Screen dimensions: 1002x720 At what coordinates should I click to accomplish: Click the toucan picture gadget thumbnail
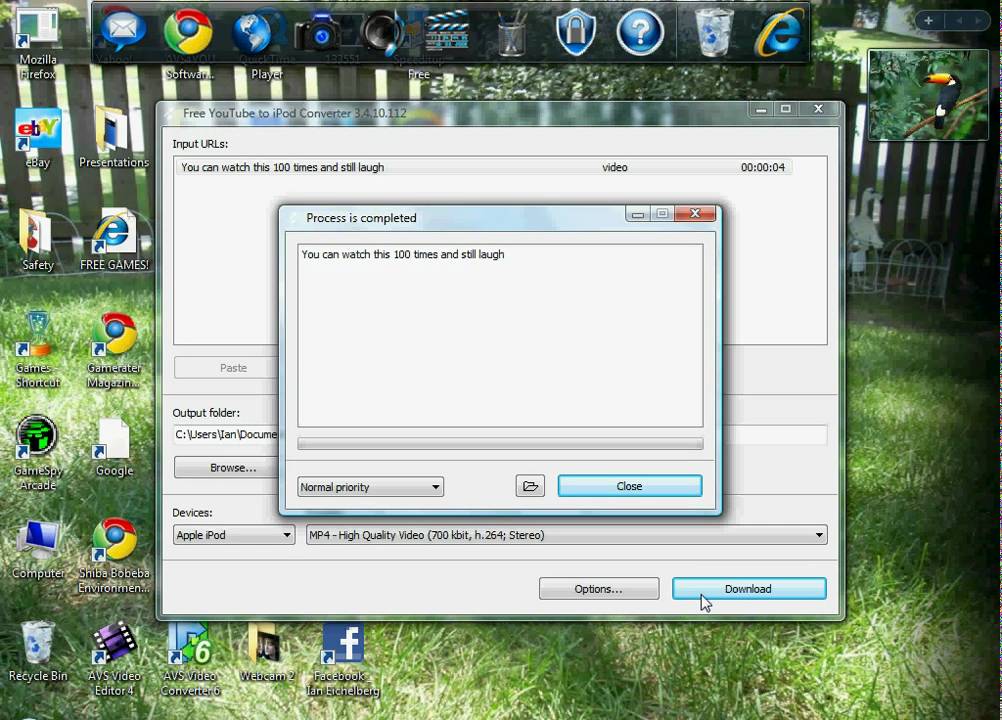928,95
